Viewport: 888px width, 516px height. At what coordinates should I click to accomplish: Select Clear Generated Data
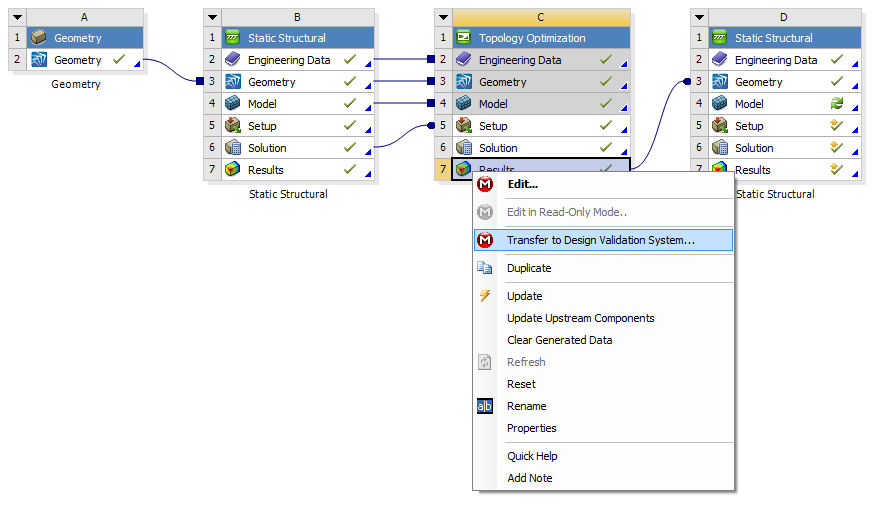click(x=603, y=340)
